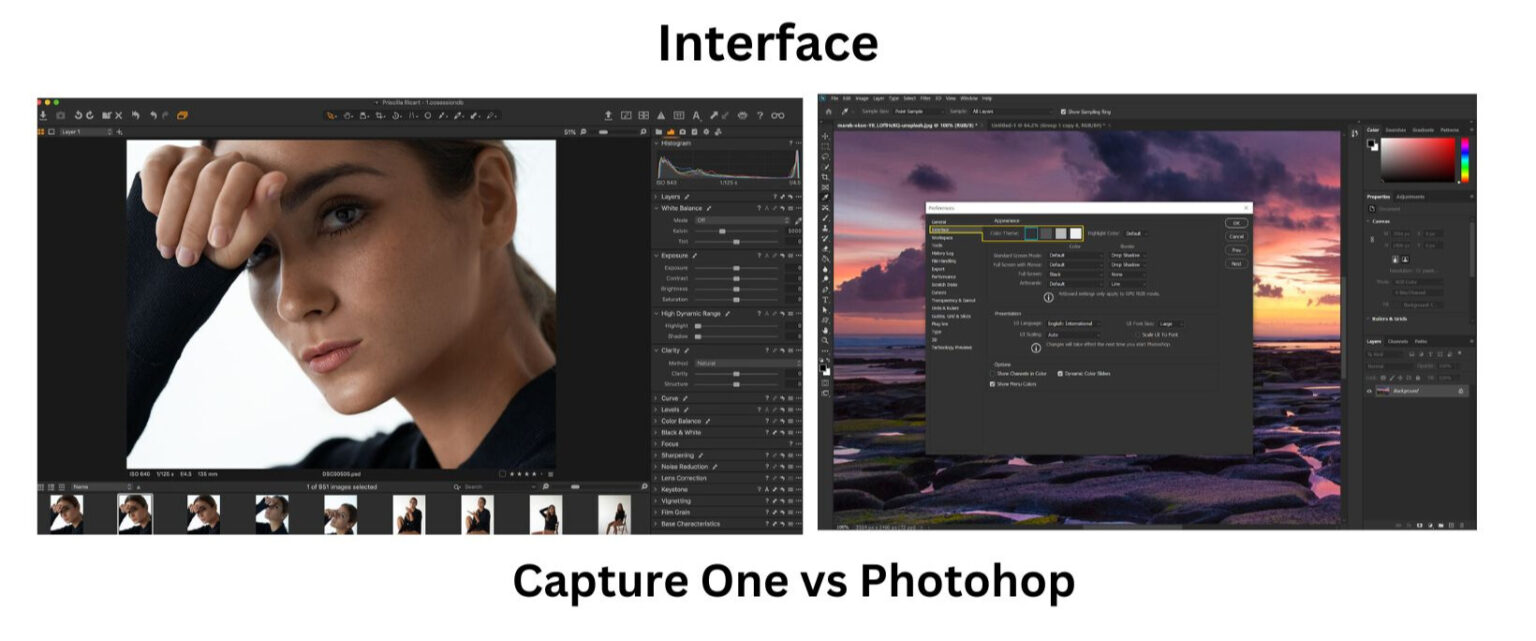The width and height of the screenshot is (1536, 641).
Task: Open the White Balance eyedropper picker
Action: [799, 221]
